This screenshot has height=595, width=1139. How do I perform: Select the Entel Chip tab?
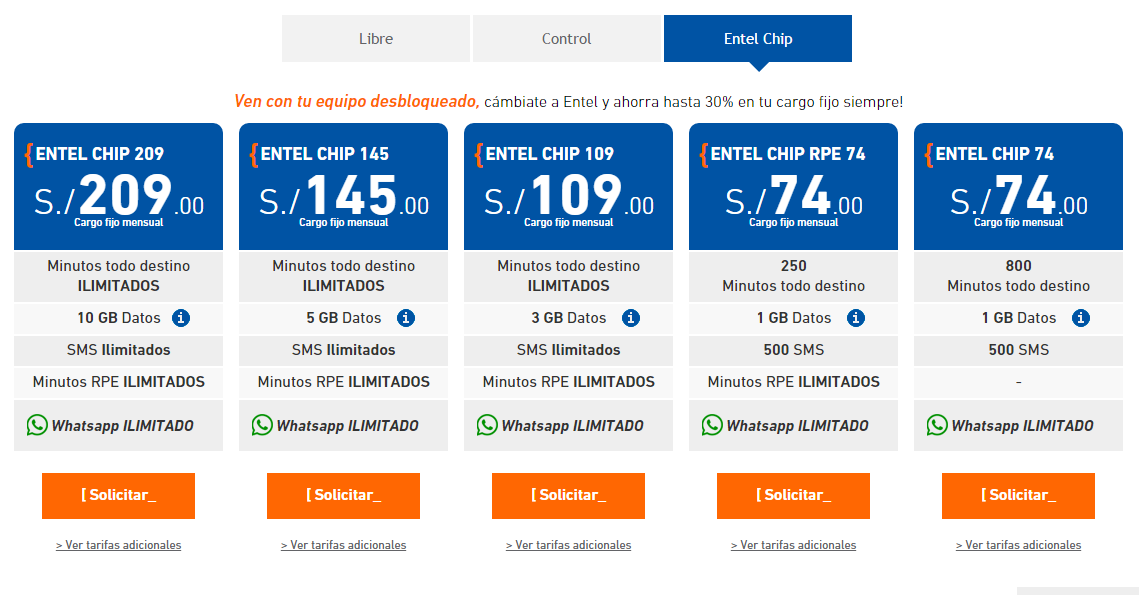tap(758, 39)
